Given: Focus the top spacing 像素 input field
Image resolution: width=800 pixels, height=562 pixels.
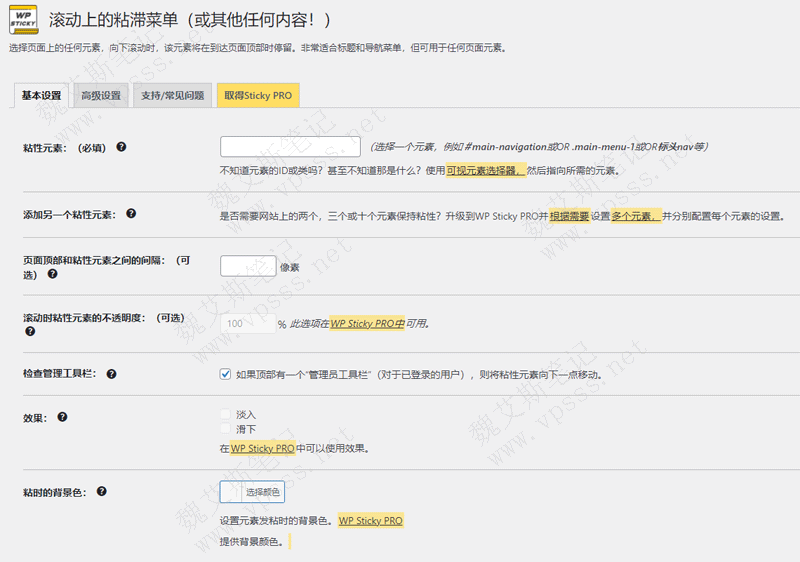Looking at the screenshot, I should 248,266.
